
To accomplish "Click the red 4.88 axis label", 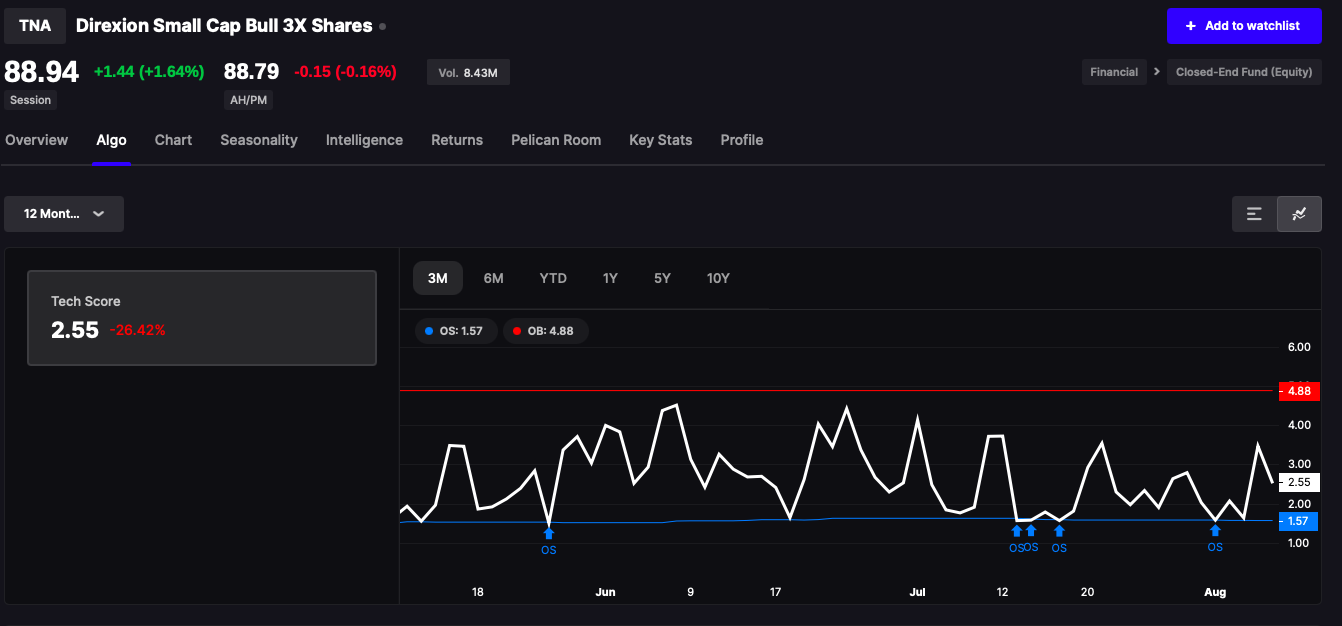I will point(1298,391).
